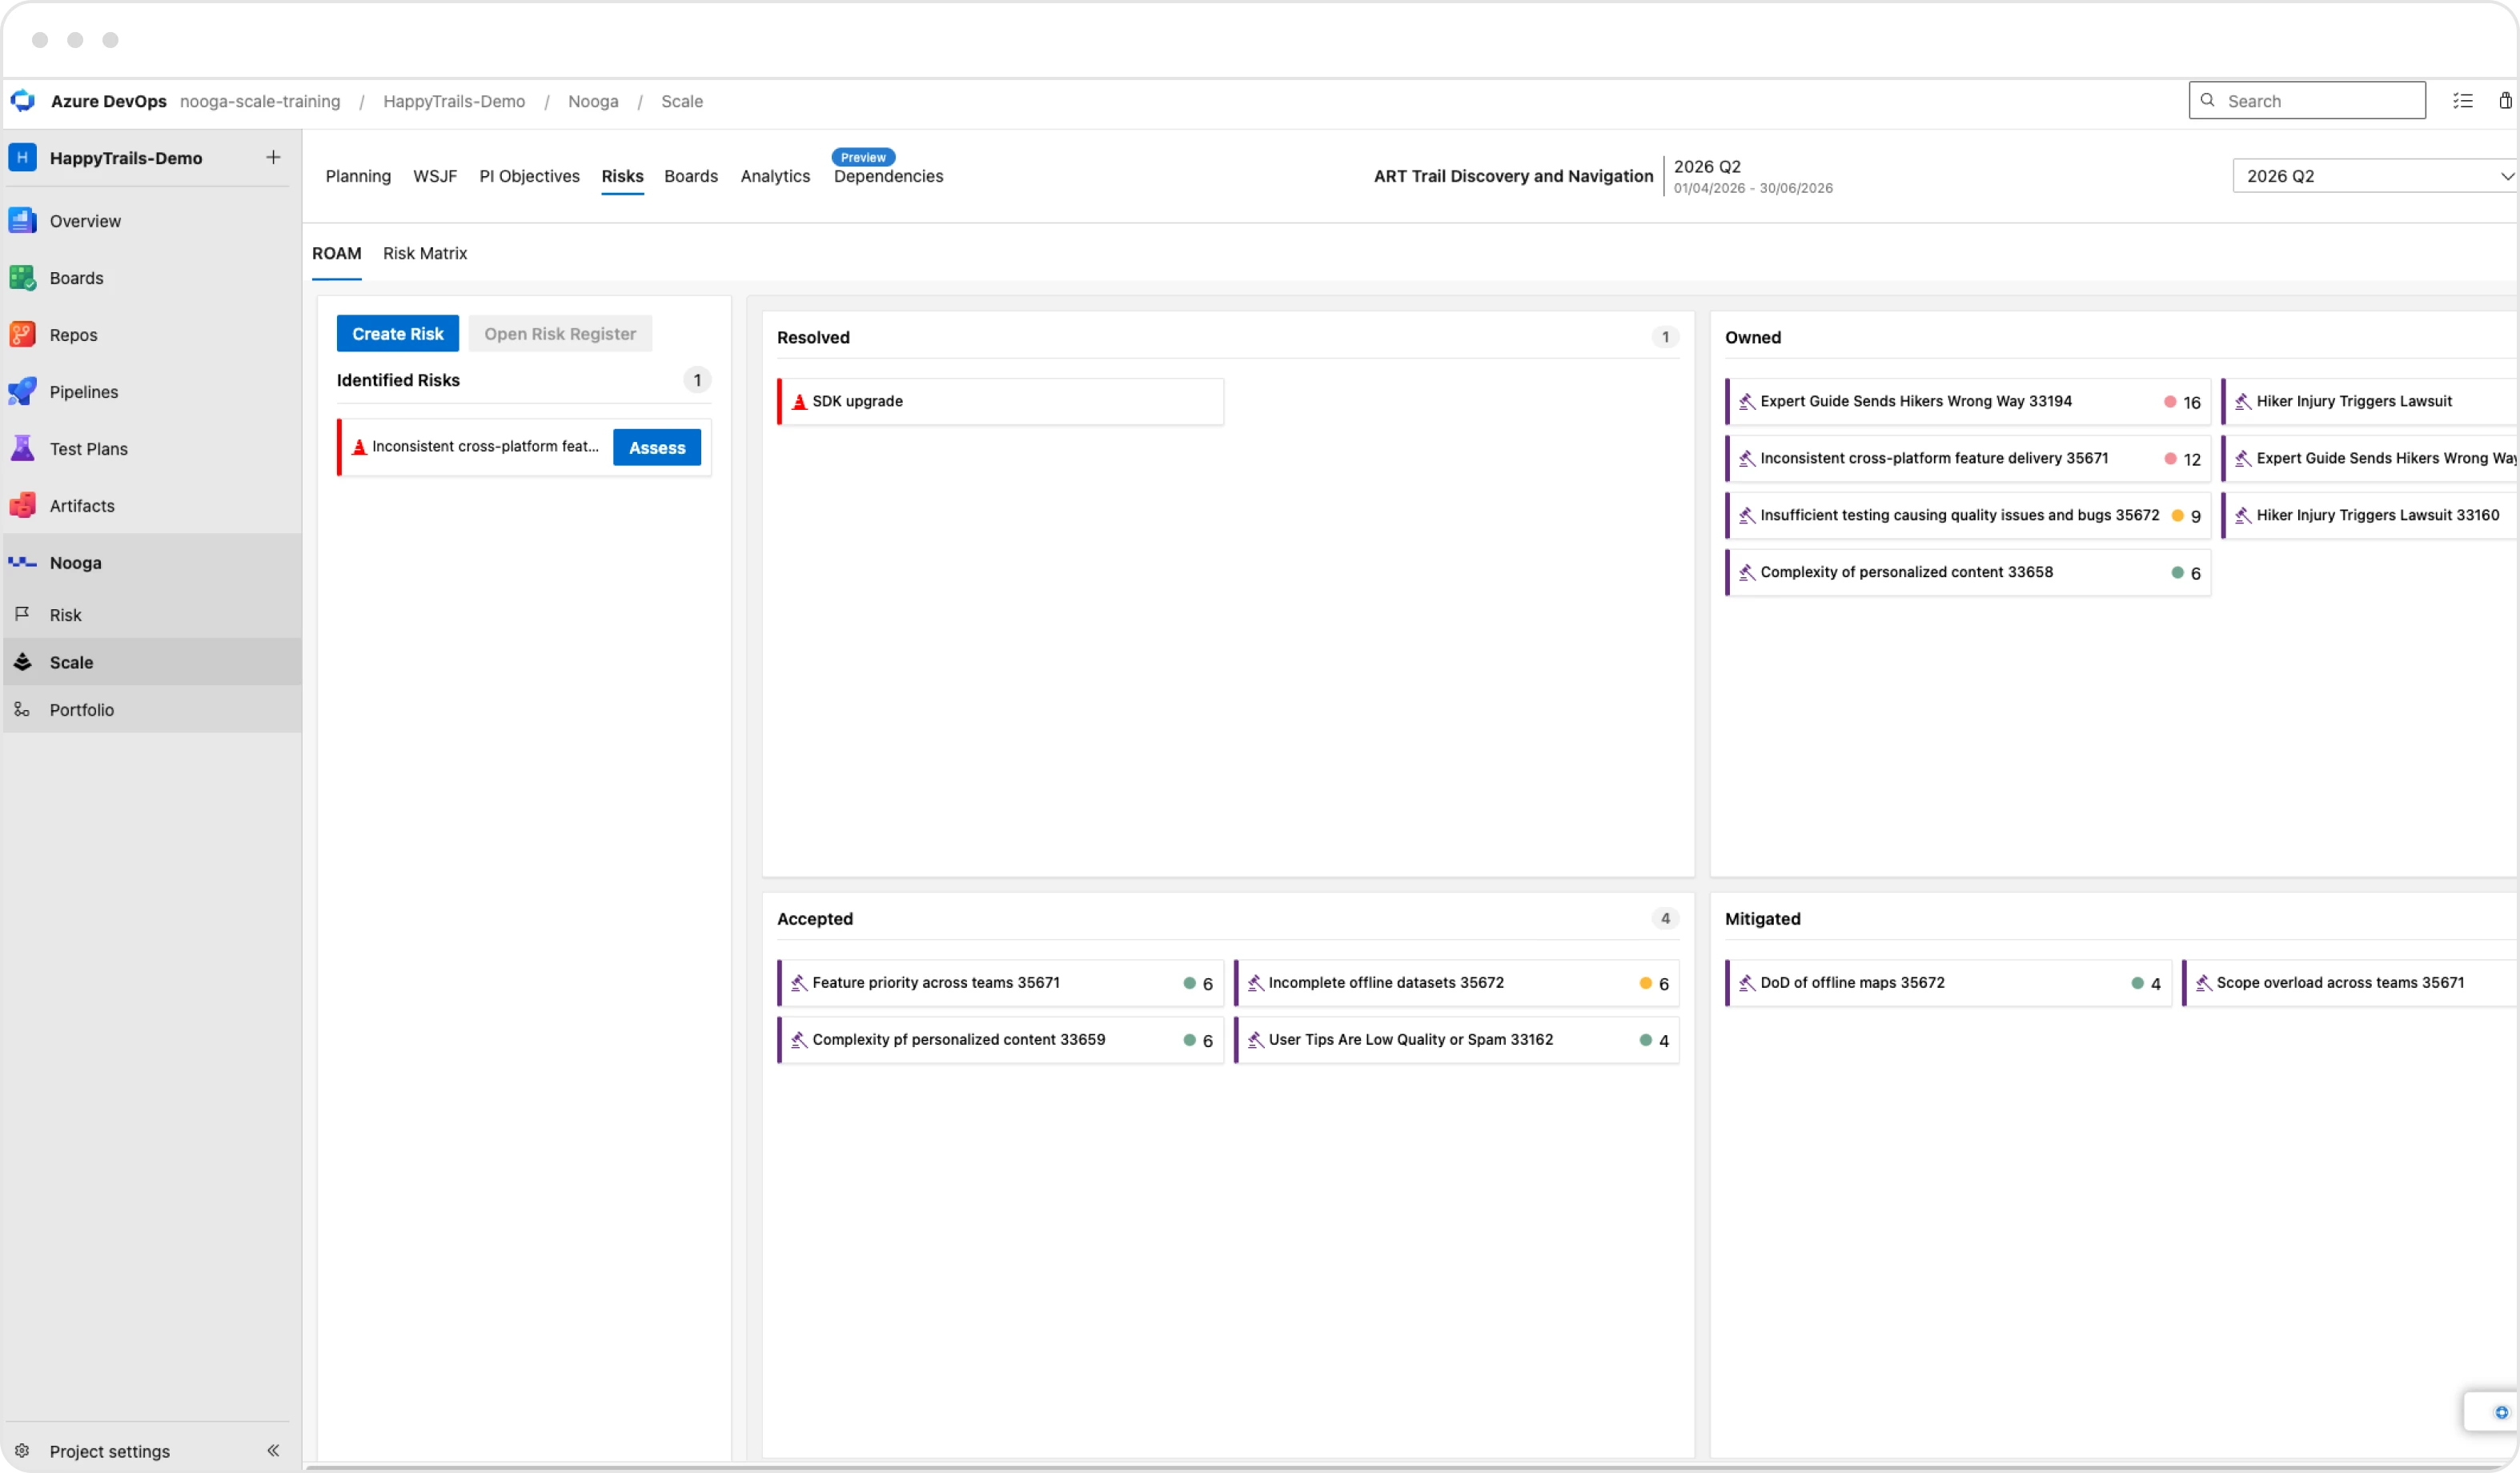Image resolution: width=2520 pixels, height=1473 pixels.
Task: Open the Pipelines hub icon
Action: click(22, 392)
